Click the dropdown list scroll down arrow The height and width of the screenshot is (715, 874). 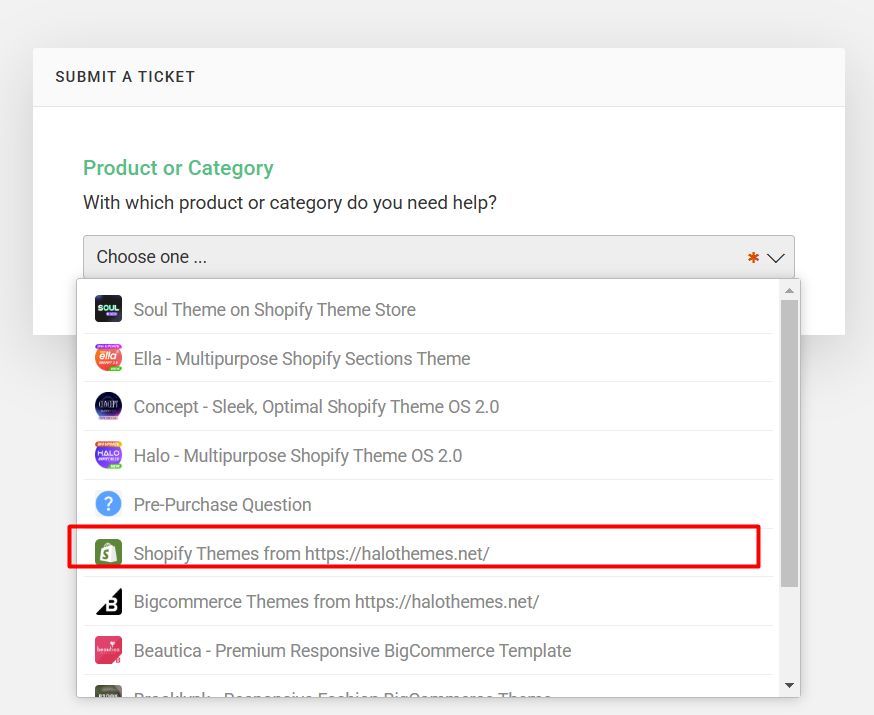coord(789,685)
